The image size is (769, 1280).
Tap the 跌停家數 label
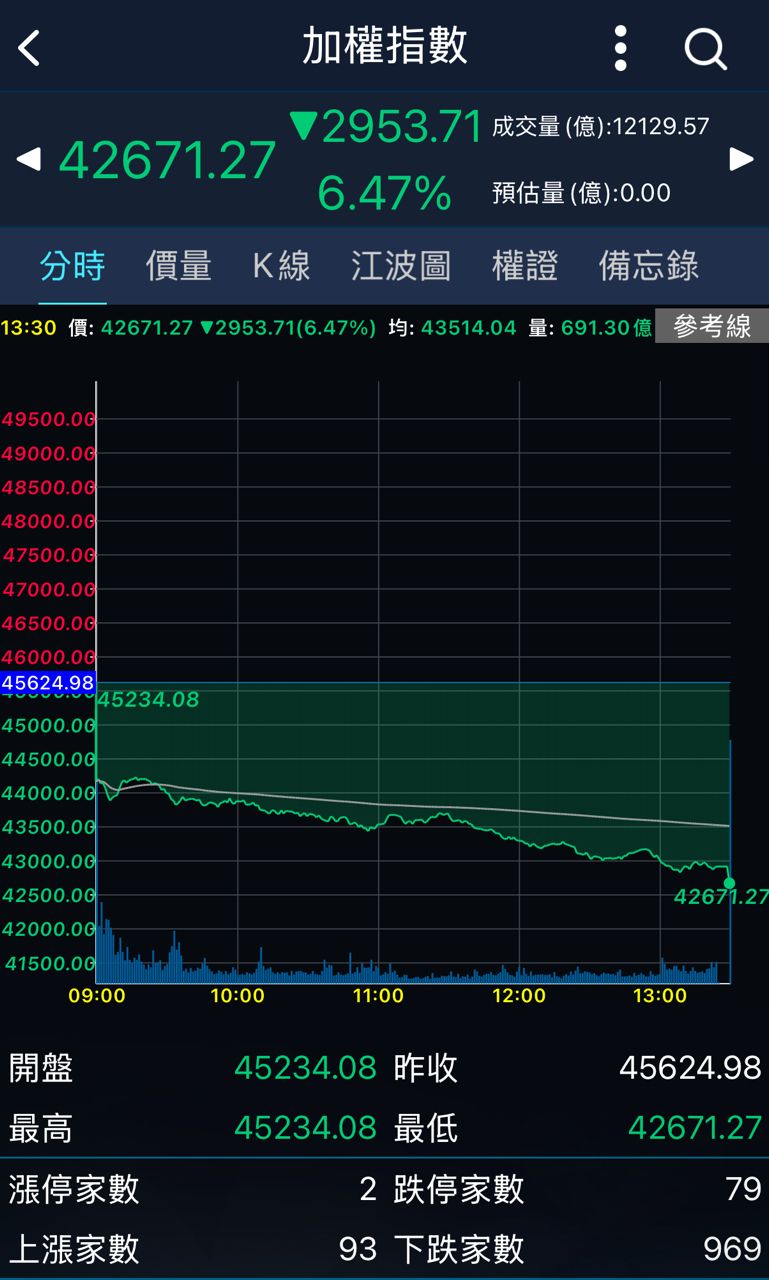tap(459, 1189)
